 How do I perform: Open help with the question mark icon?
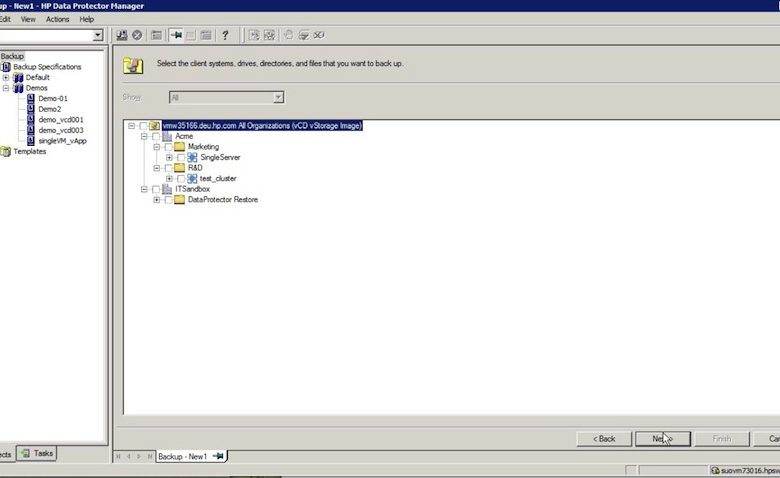tap(225, 35)
